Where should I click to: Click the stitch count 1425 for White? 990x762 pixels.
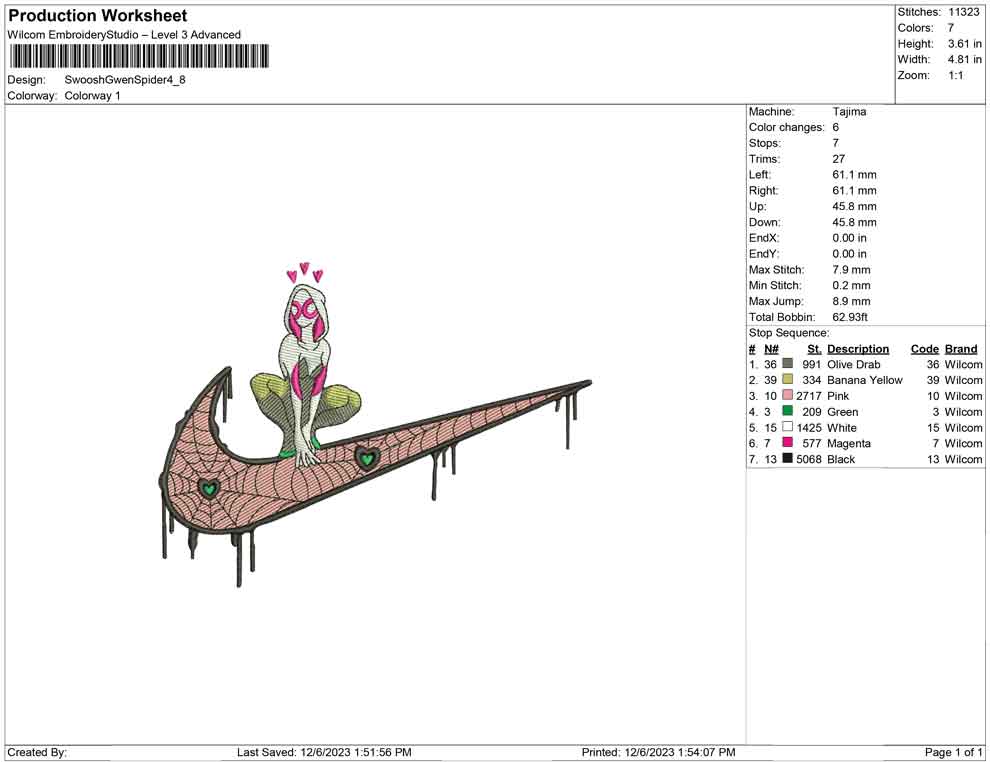pos(809,427)
